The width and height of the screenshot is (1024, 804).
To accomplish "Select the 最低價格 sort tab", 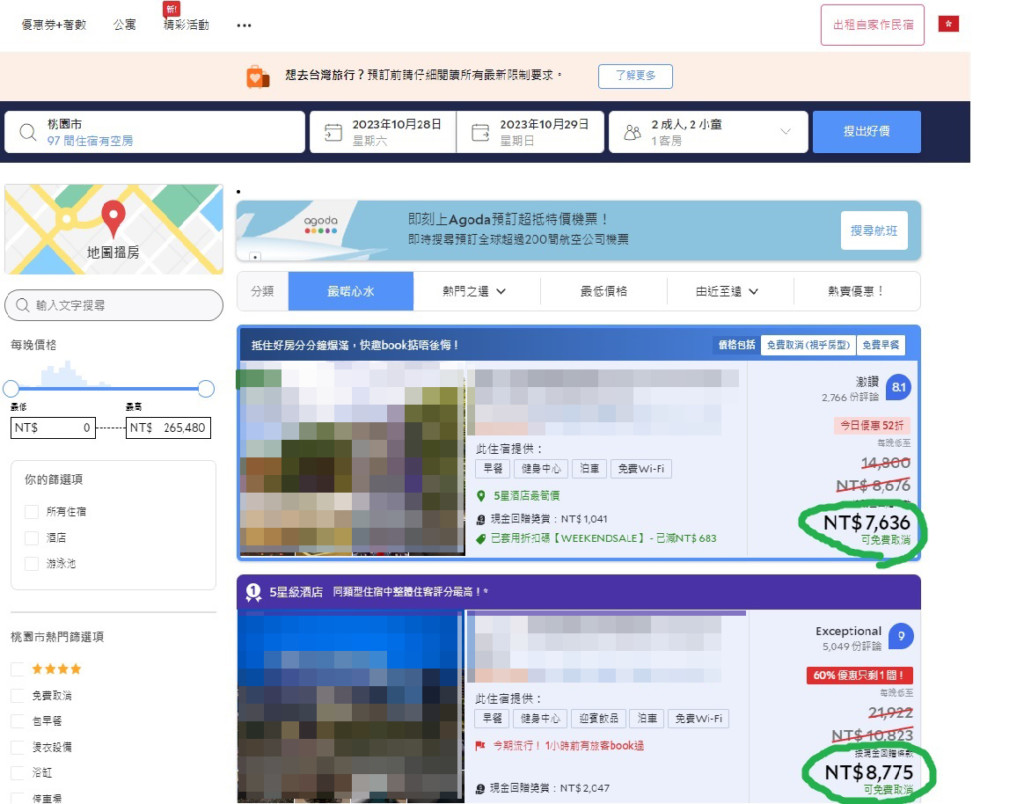I will [x=603, y=291].
